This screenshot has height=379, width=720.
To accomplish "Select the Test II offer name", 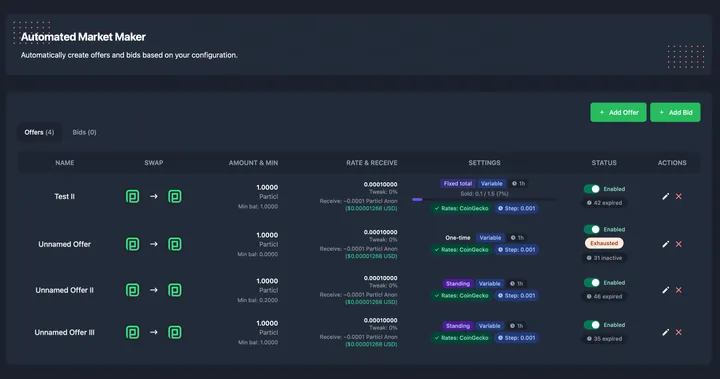I will pos(65,196).
